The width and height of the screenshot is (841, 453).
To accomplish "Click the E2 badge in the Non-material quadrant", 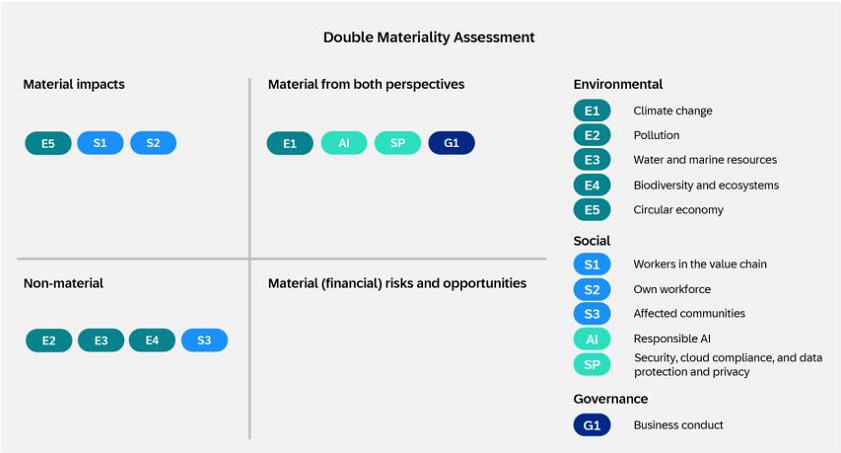I will [49, 341].
